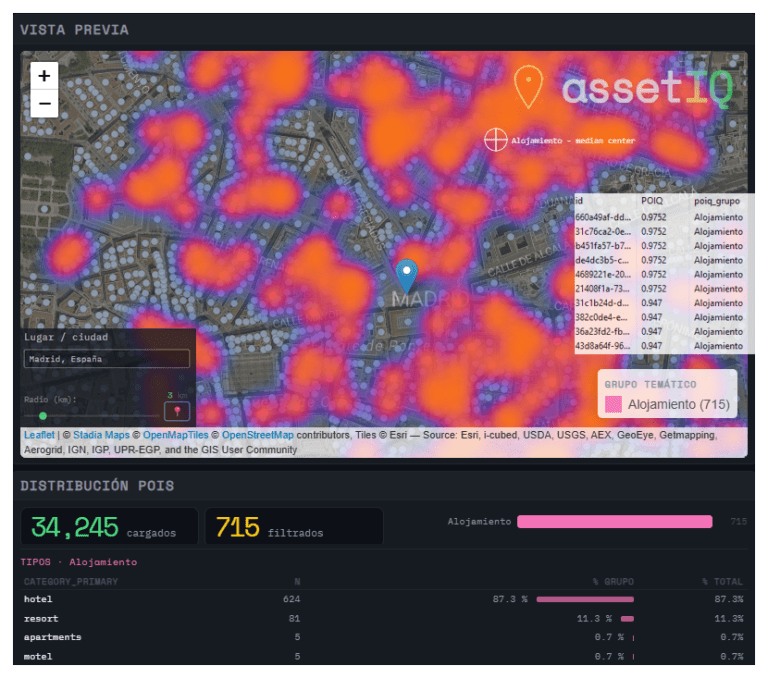This screenshot has height=678, width=768.
Task: Open the Stadia Maps link
Action: click(x=101, y=435)
